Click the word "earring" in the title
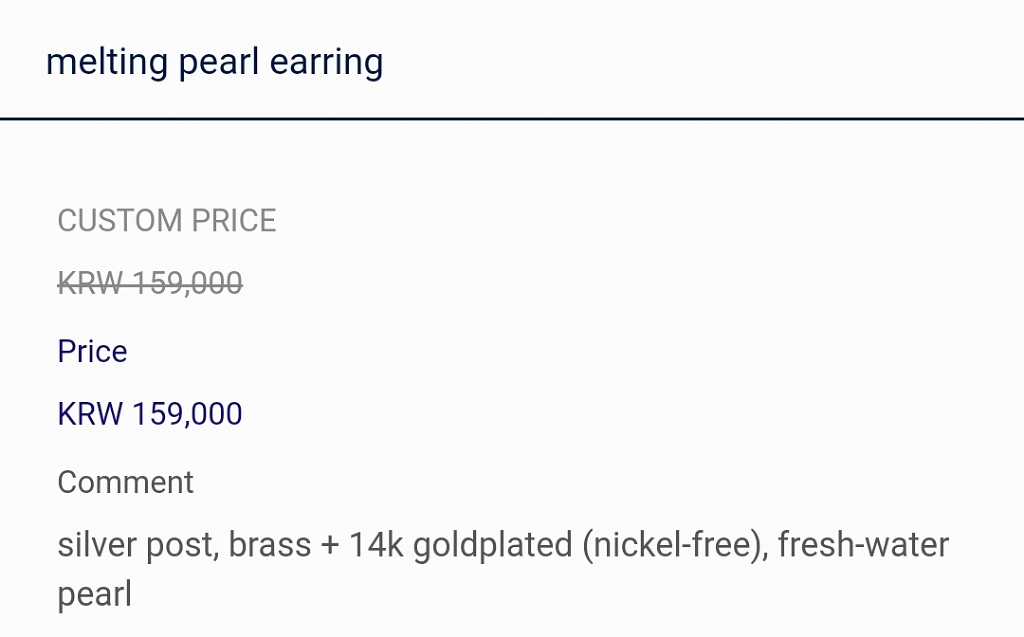Screen dimensions: 1024x637 326,62
